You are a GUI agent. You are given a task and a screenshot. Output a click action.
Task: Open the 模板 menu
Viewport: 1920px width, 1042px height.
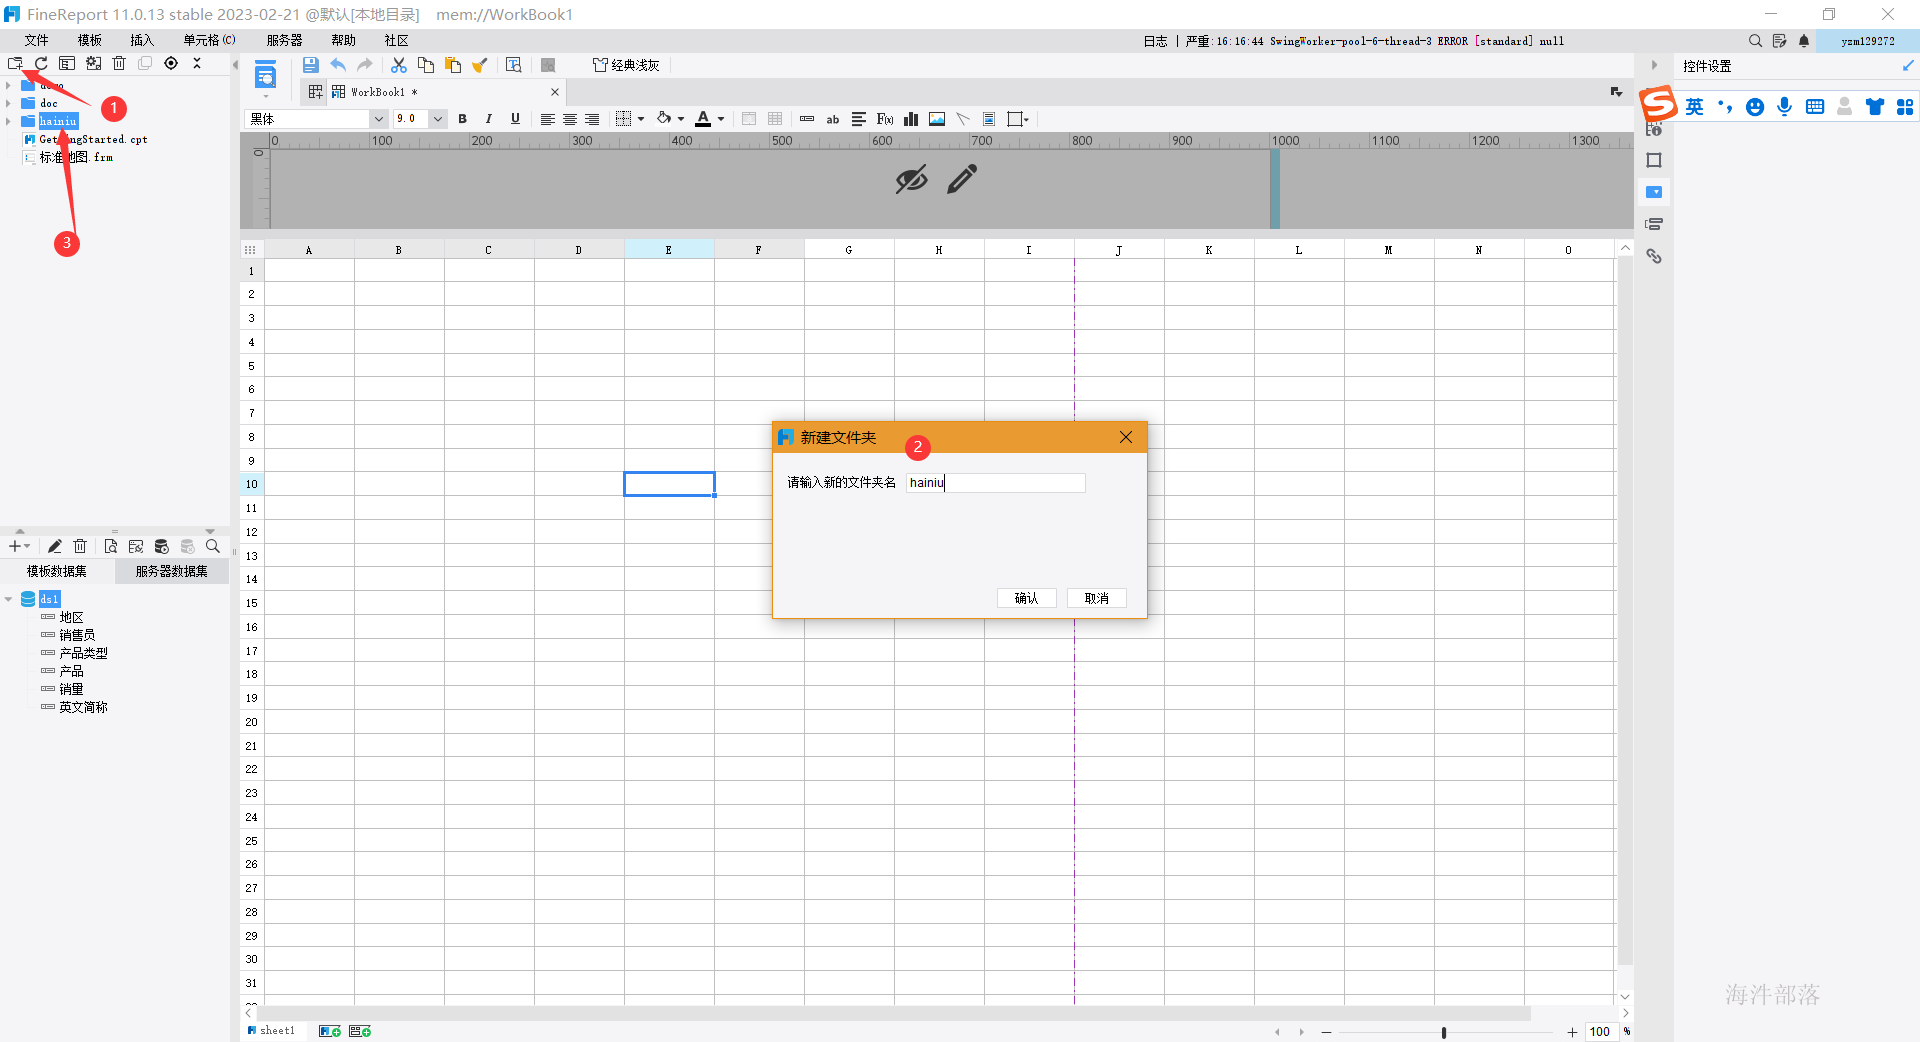pos(90,40)
